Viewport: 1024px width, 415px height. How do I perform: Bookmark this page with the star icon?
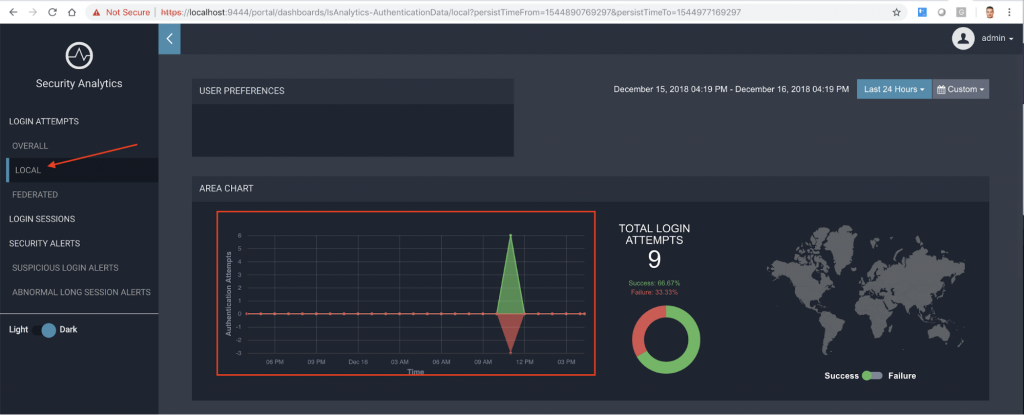(896, 12)
